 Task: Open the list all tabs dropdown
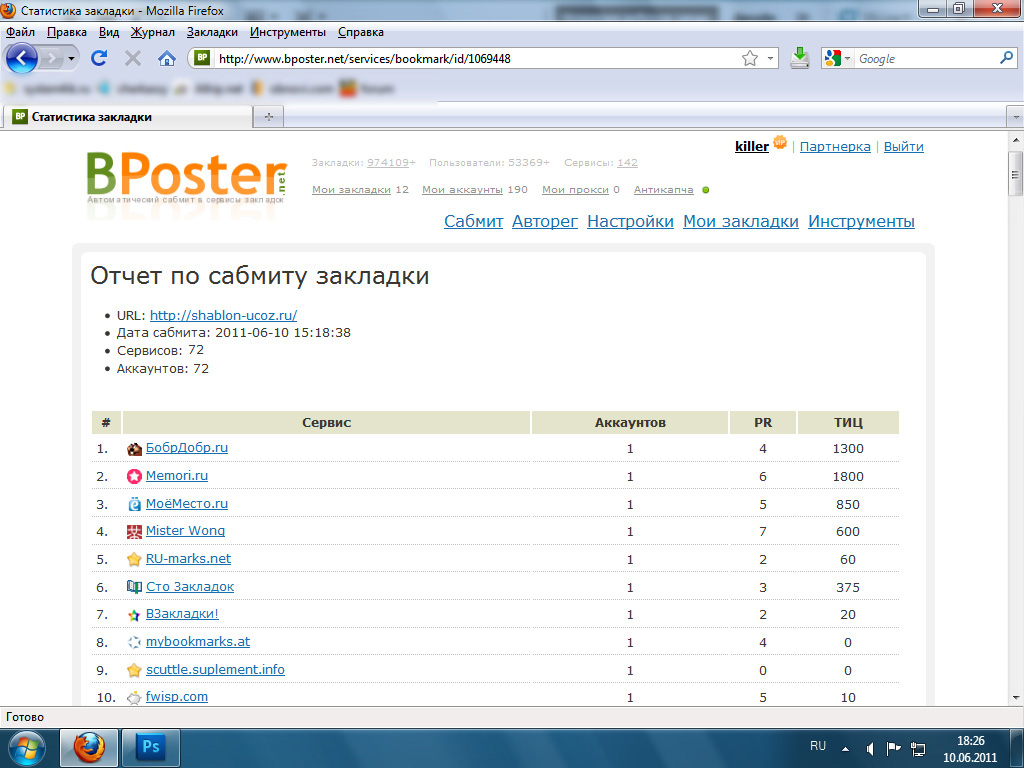[x=1016, y=117]
